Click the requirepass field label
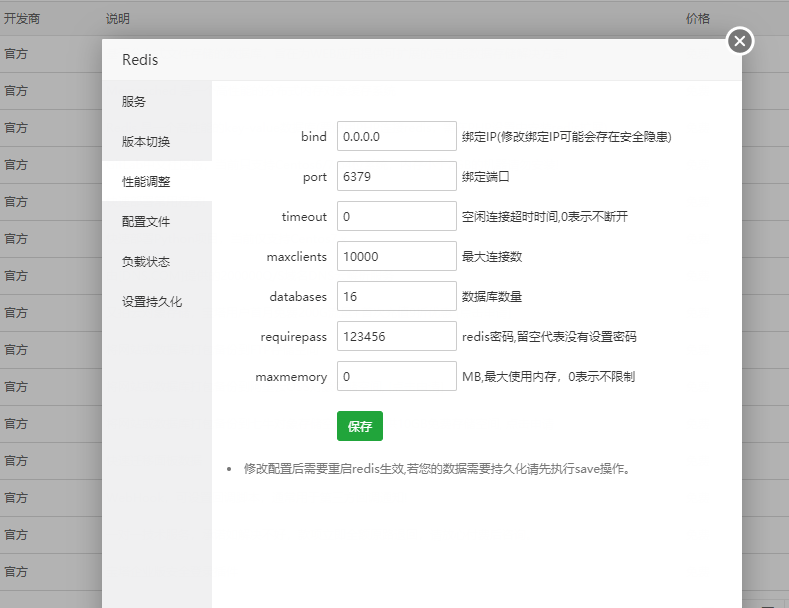Screen dimensions: 789x608 [x=293, y=337]
